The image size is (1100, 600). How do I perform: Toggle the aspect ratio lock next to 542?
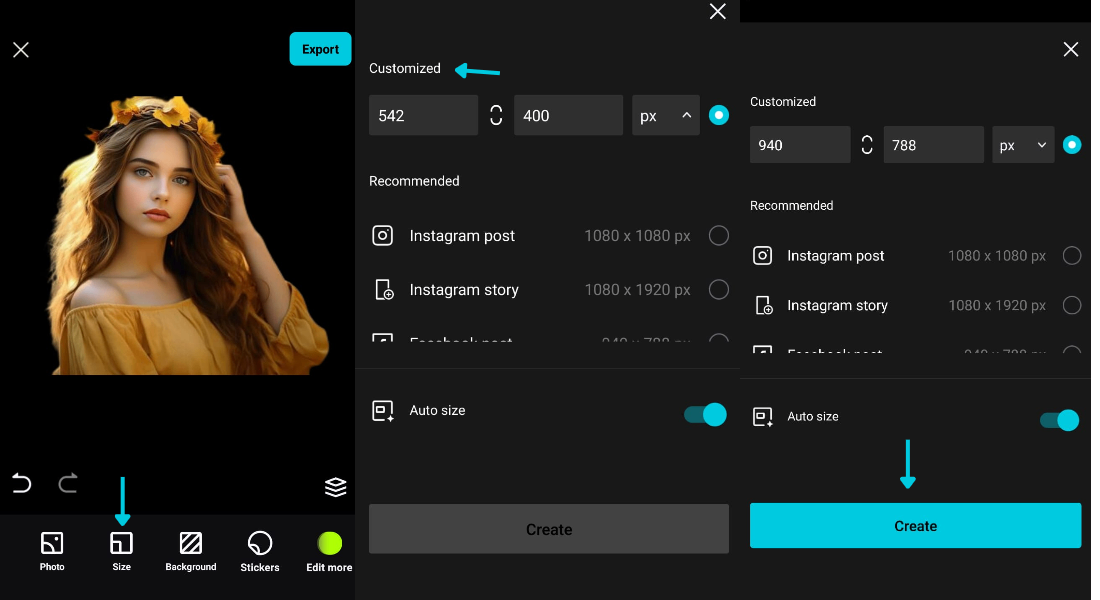496,115
